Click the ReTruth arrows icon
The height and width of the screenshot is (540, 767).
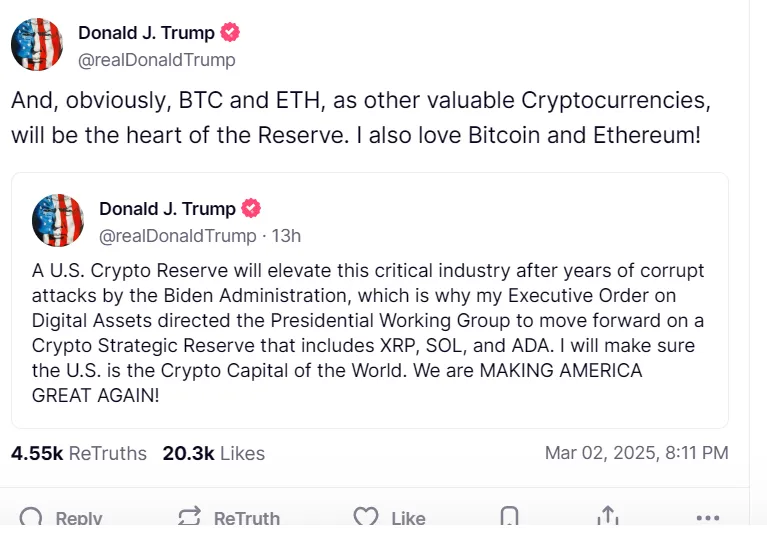(x=189, y=517)
